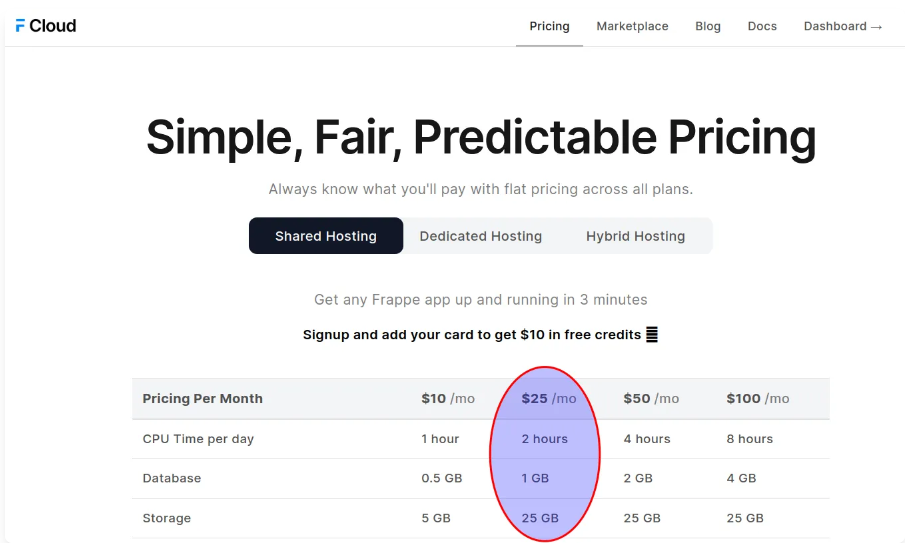905x543 pixels.
Task: Click the CPU Time per day row label
Action: pos(198,439)
